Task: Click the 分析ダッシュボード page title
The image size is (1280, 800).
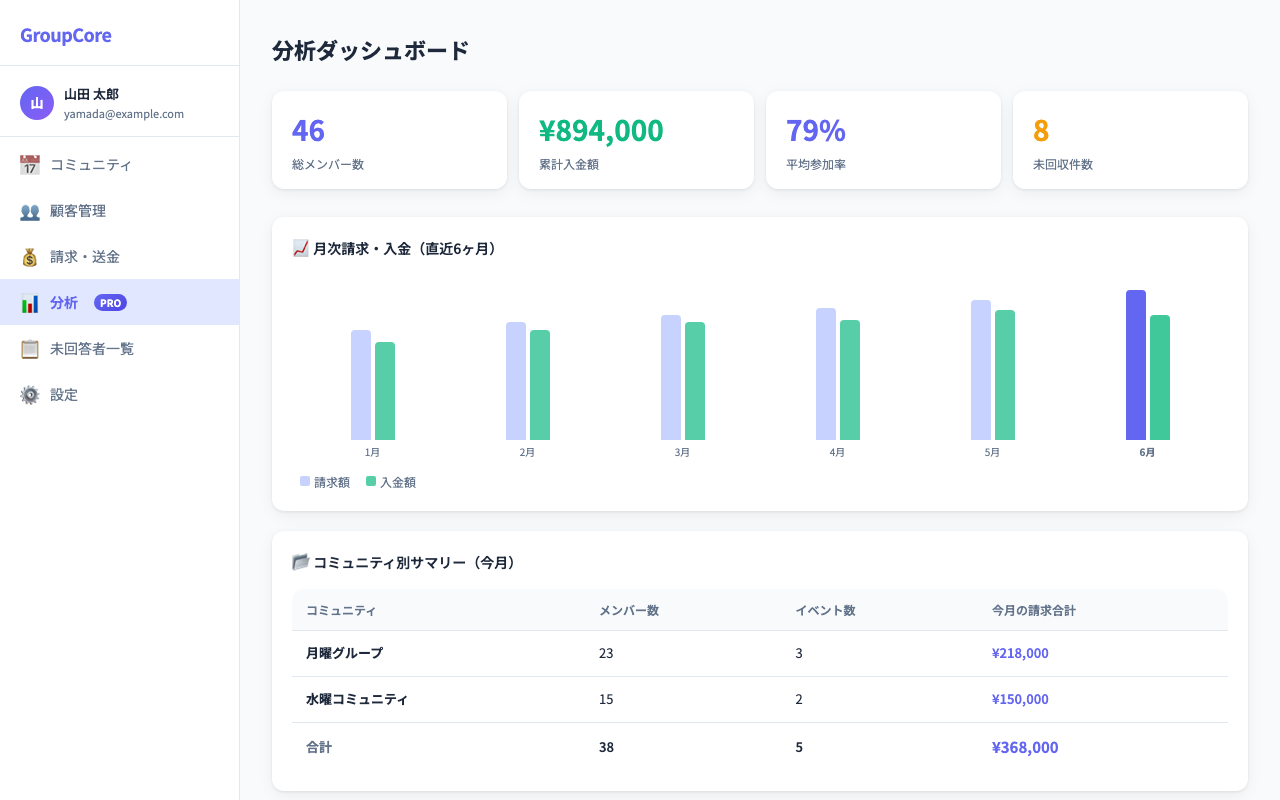Action: click(x=370, y=51)
